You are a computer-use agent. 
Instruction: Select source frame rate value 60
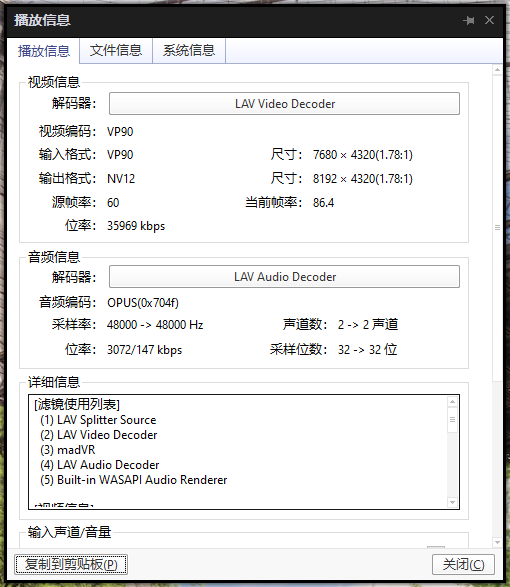coord(113,203)
